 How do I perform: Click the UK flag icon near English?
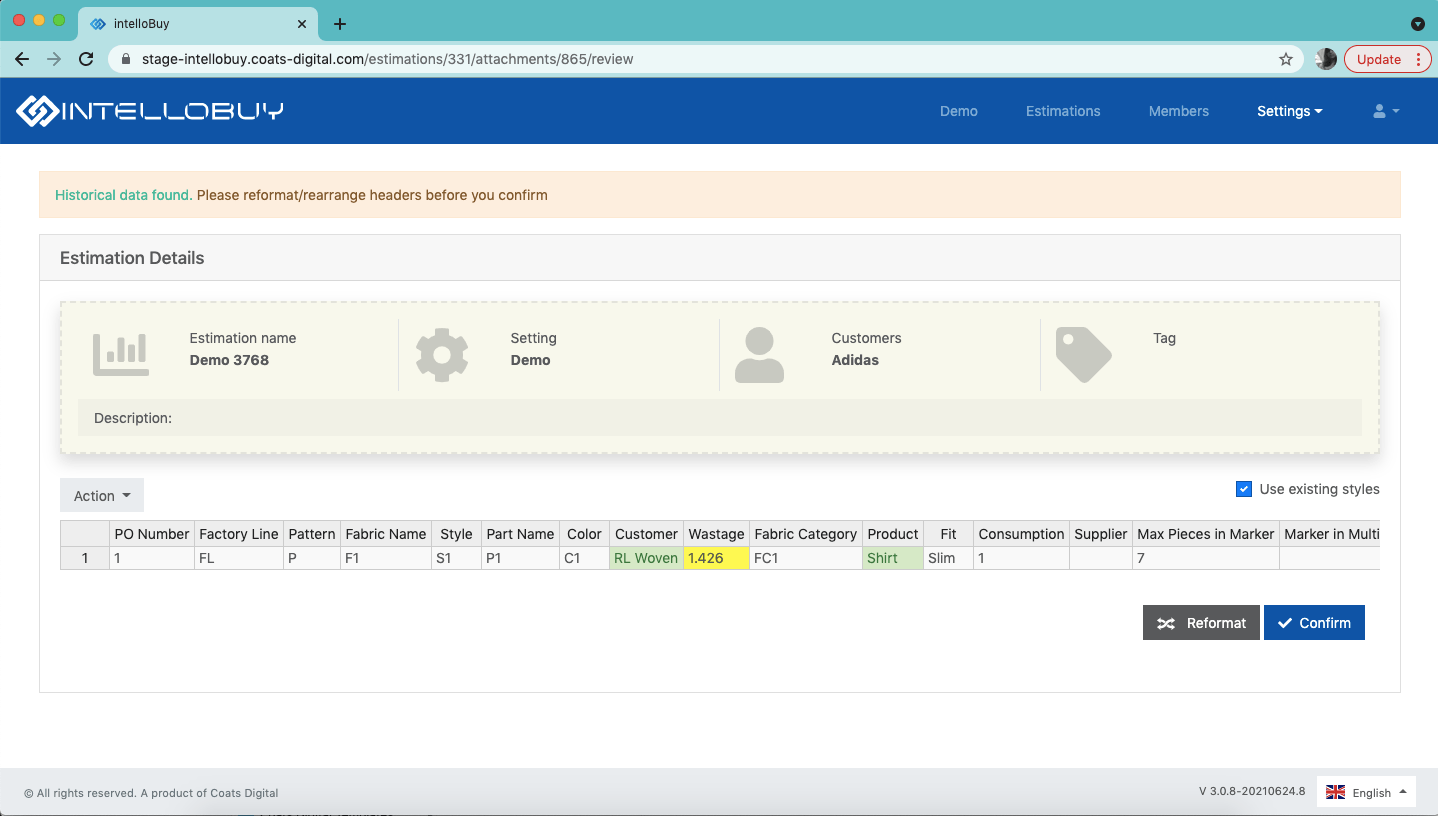click(1336, 791)
